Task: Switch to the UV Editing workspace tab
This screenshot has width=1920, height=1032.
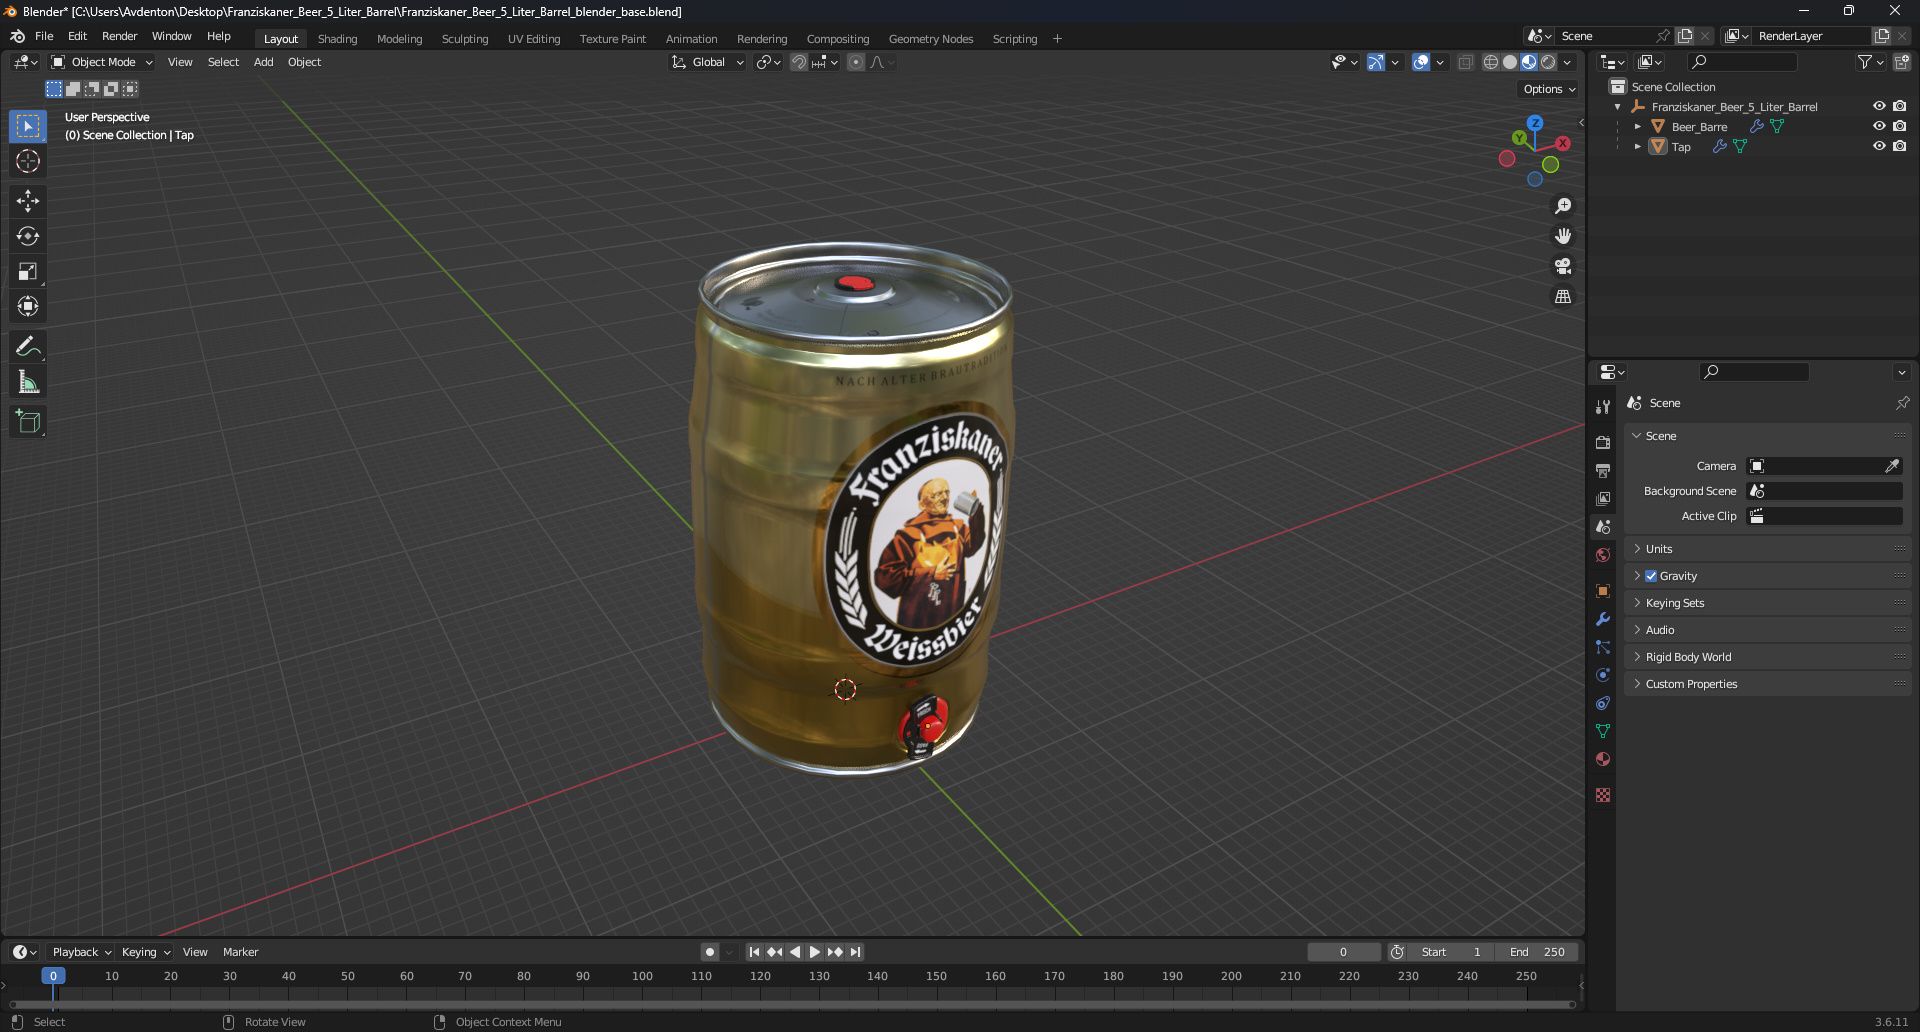Action: coord(534,39)
